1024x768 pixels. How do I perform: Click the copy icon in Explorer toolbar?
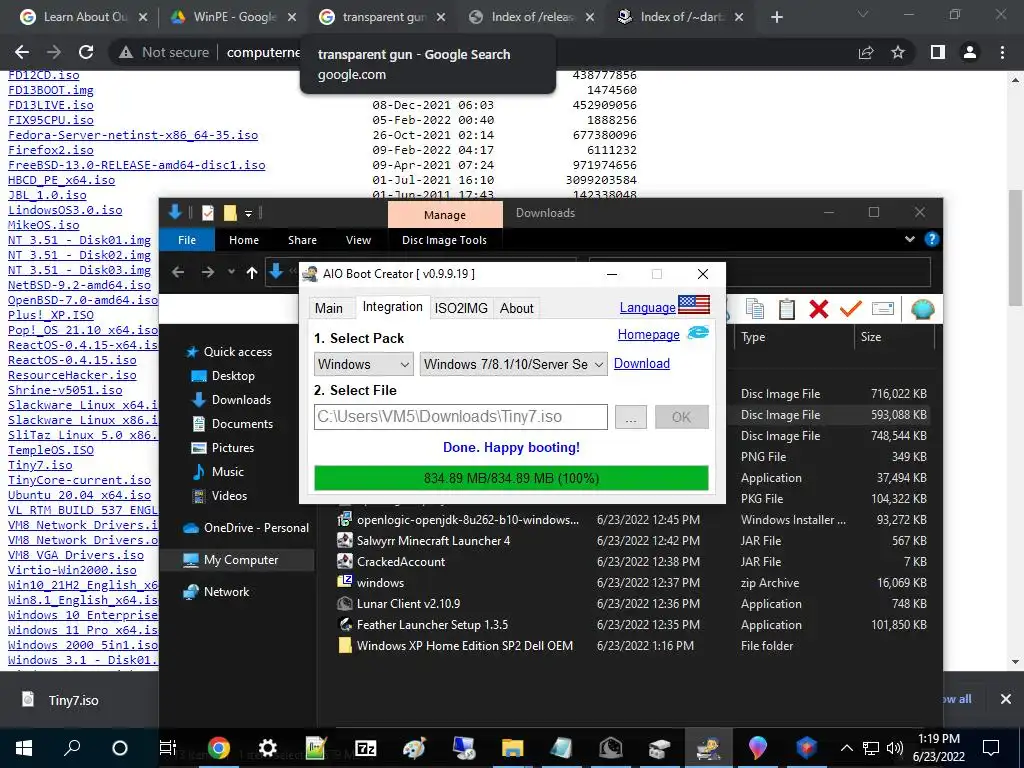tap(755, 308)
